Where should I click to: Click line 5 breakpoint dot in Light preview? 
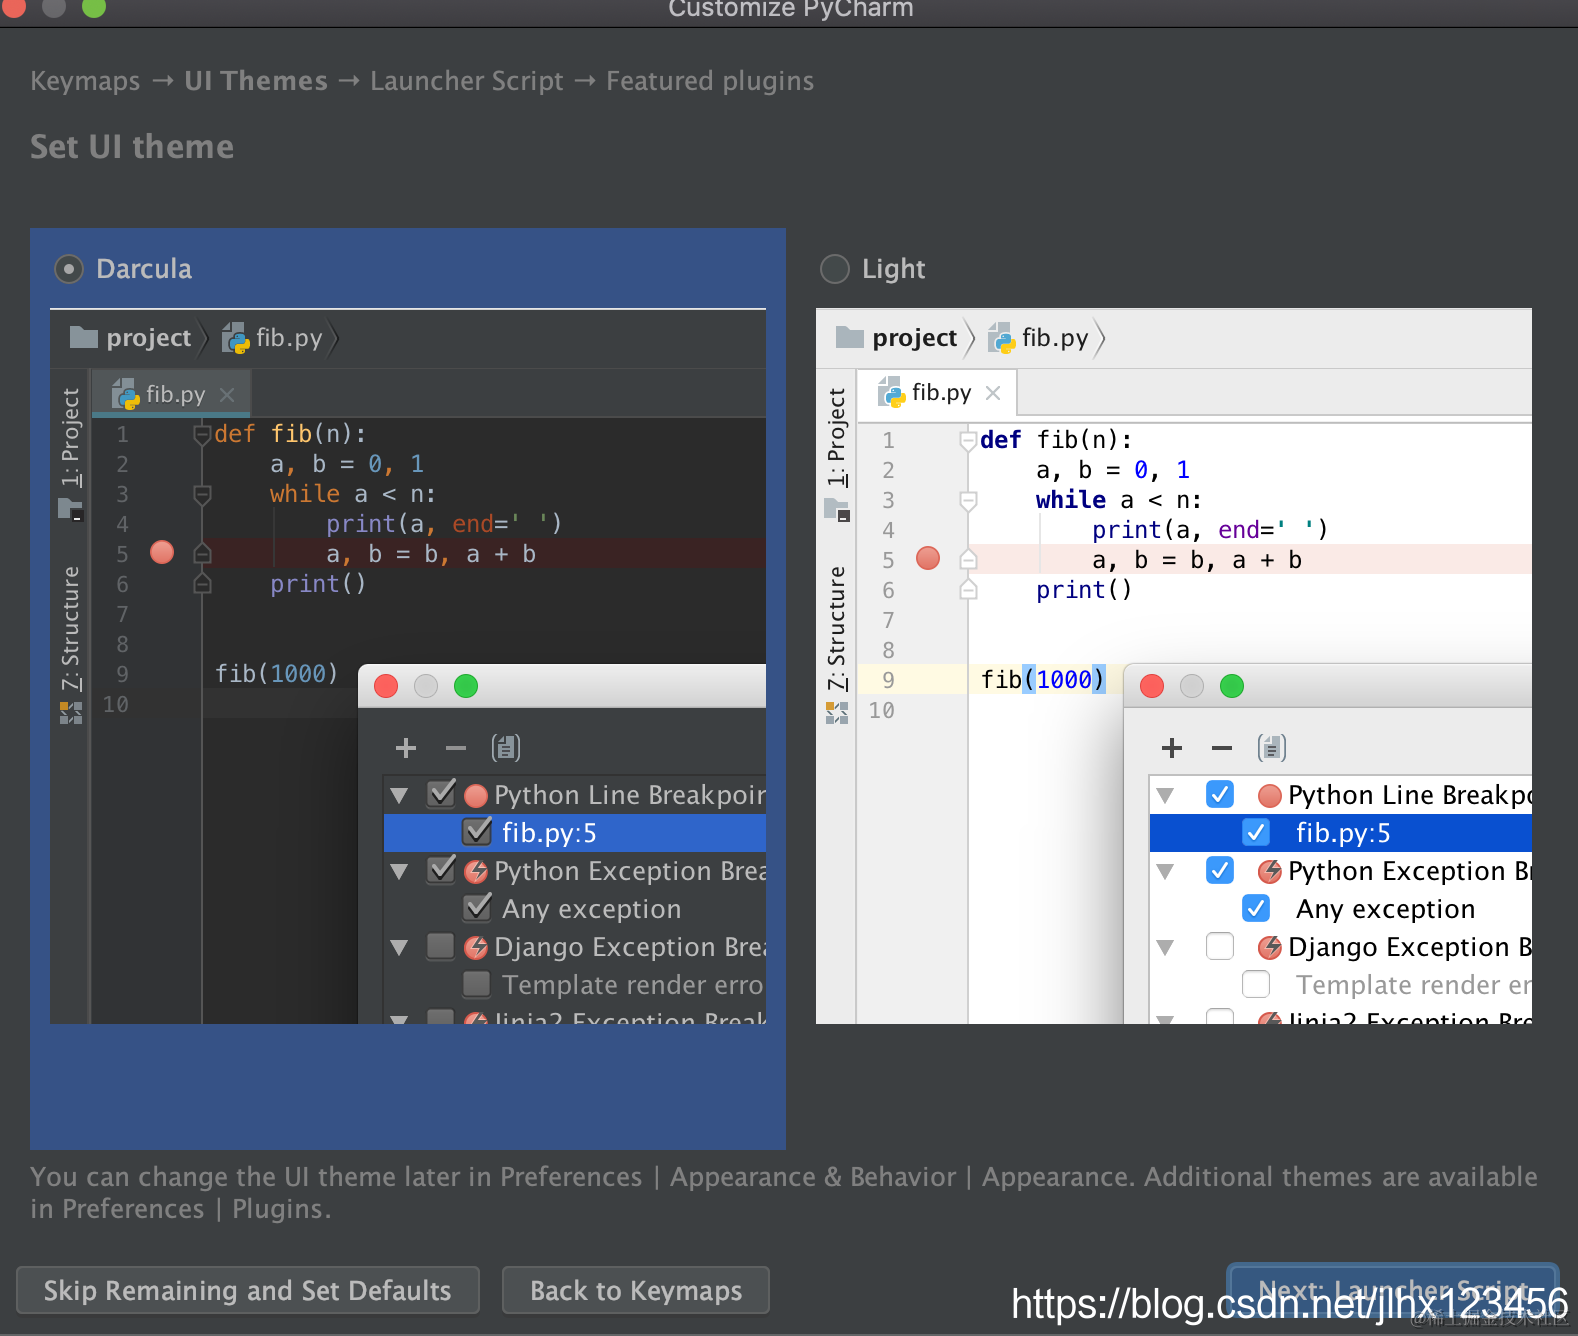click(928, 558)
